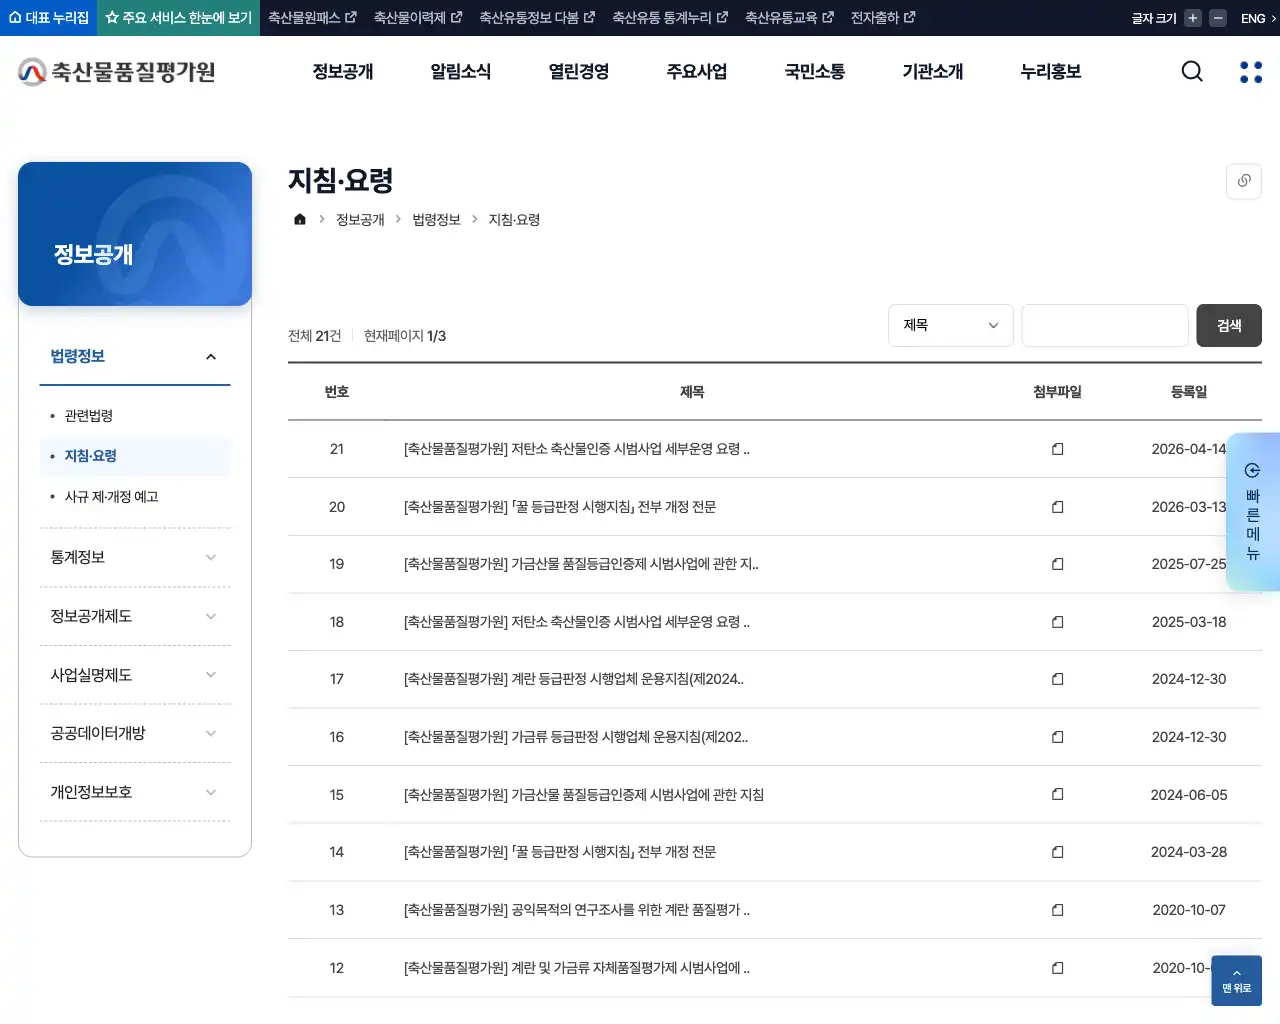Decrease font size with the minus icon
The height and width of the screenshot is (1024, 1280).
(1217, 17)
